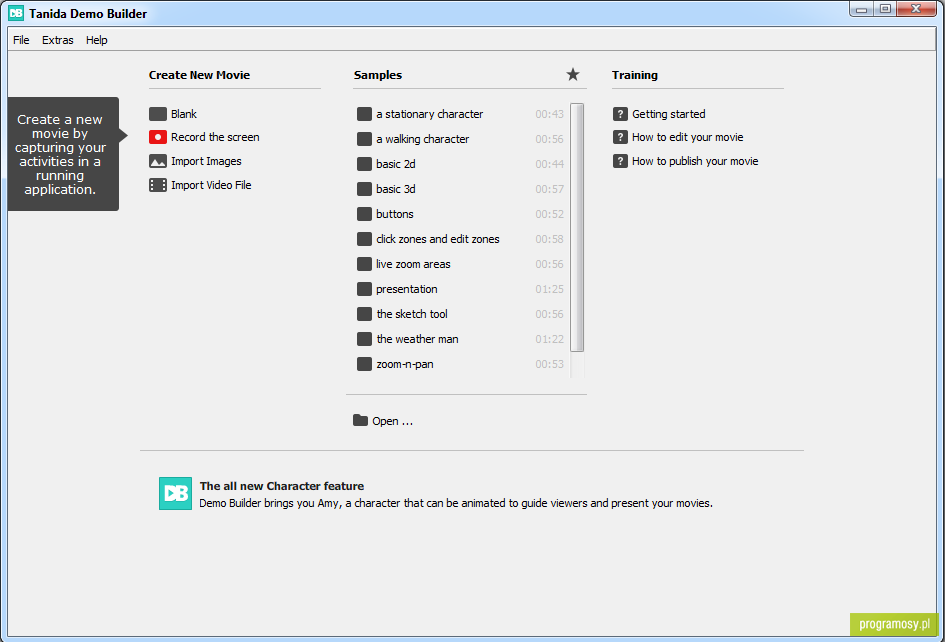Viewport: 945px width, 642px height.
Task: Click the Import Images picture icon
Action: [x=158, y=161]
